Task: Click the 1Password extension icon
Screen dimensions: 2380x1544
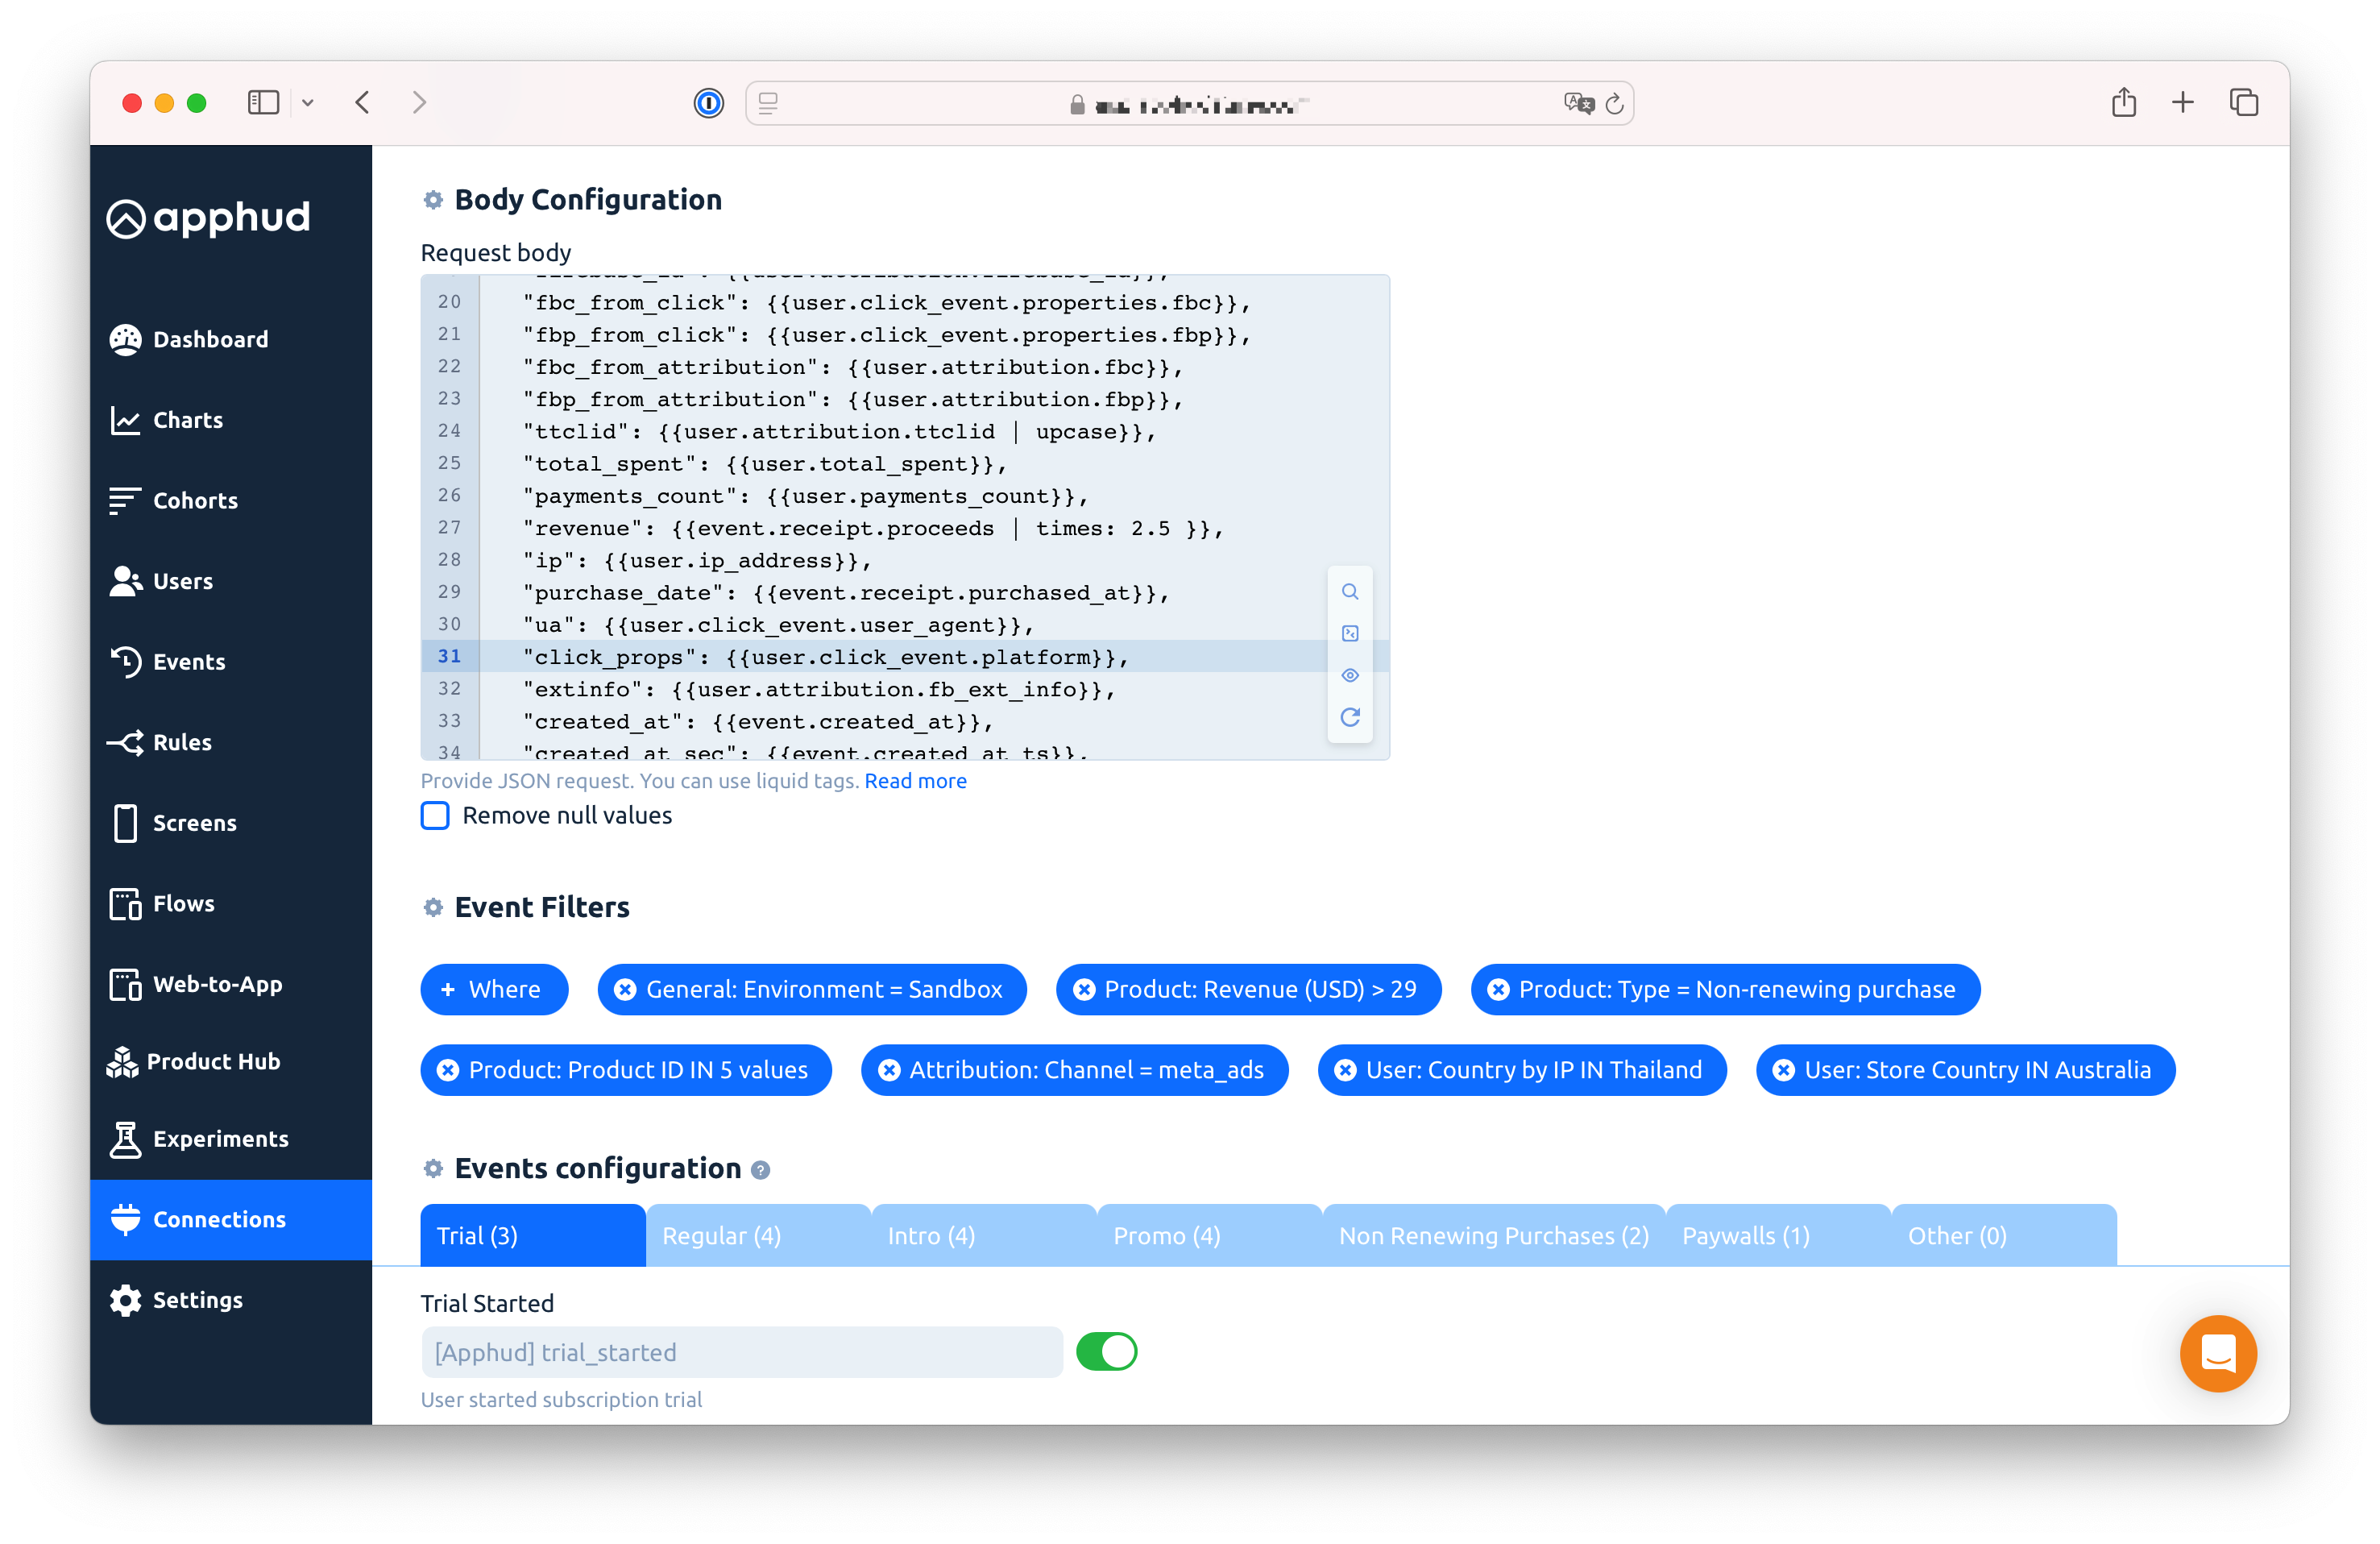Action: [x=708, y=102]
